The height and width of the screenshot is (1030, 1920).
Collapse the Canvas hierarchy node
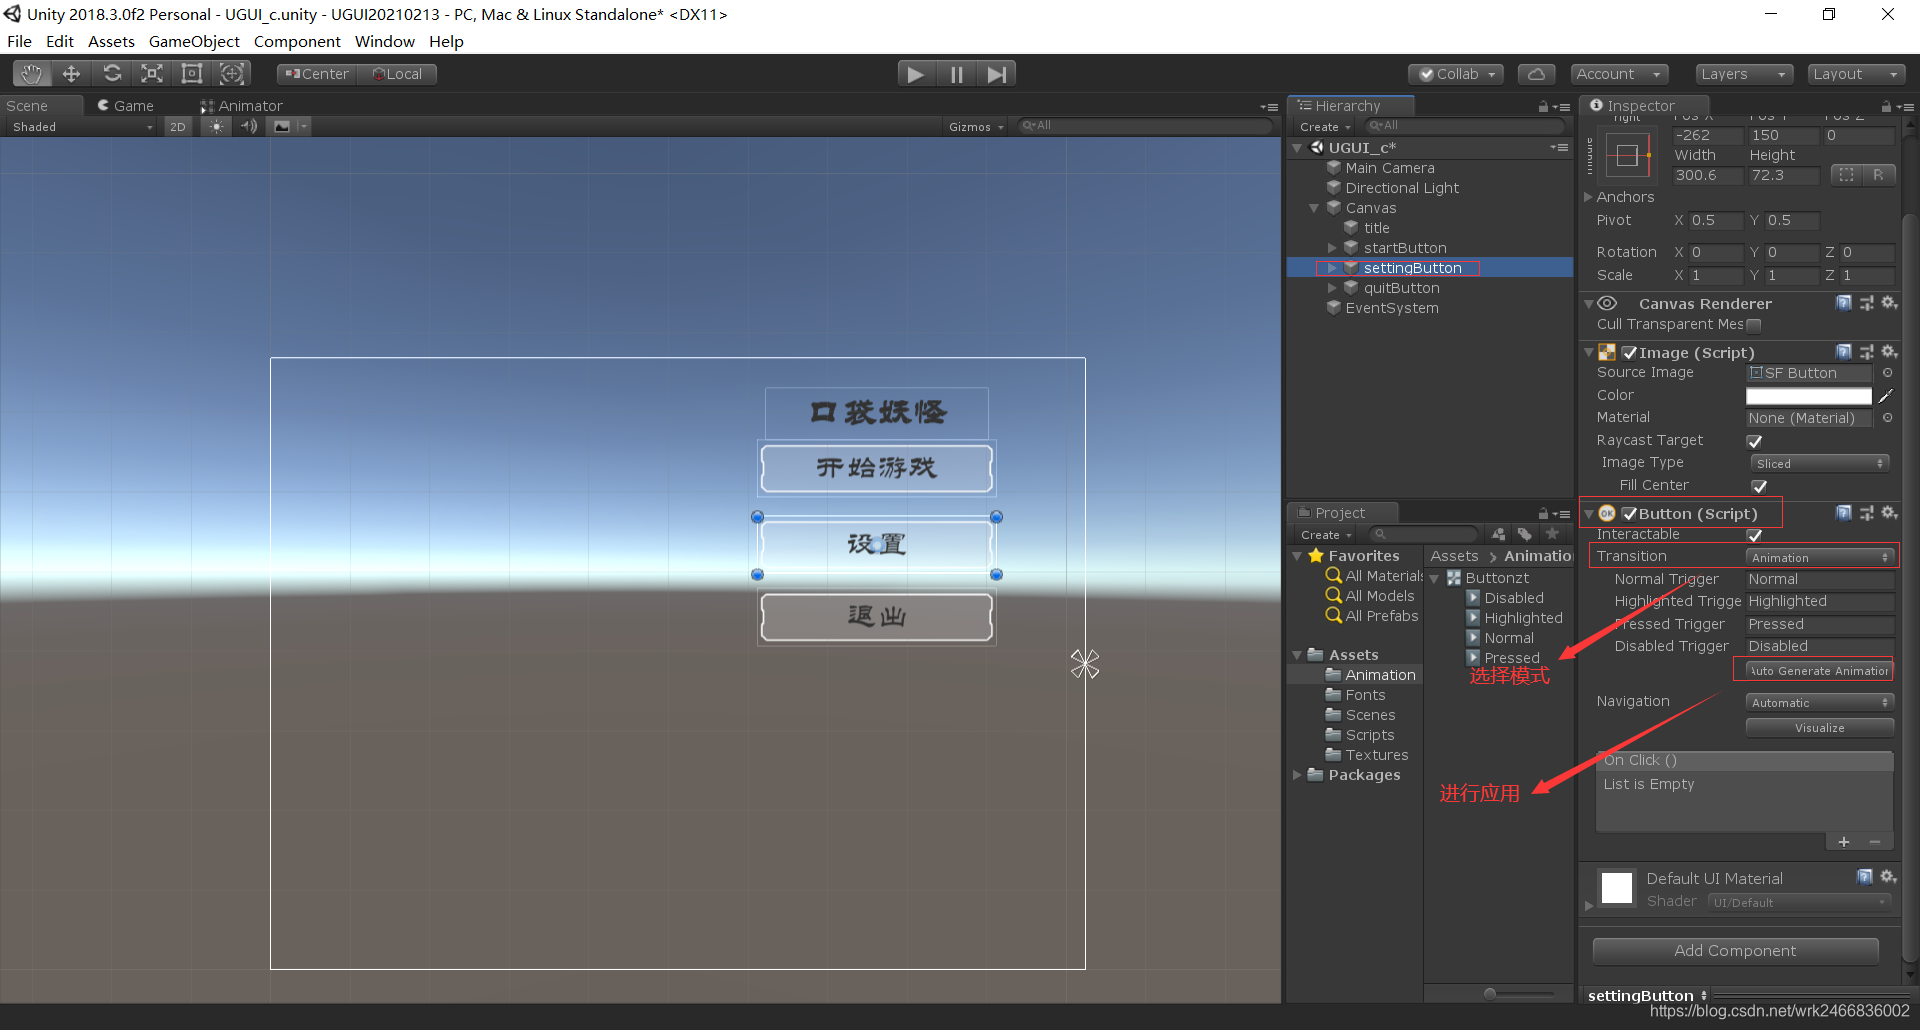[1314, 208]
